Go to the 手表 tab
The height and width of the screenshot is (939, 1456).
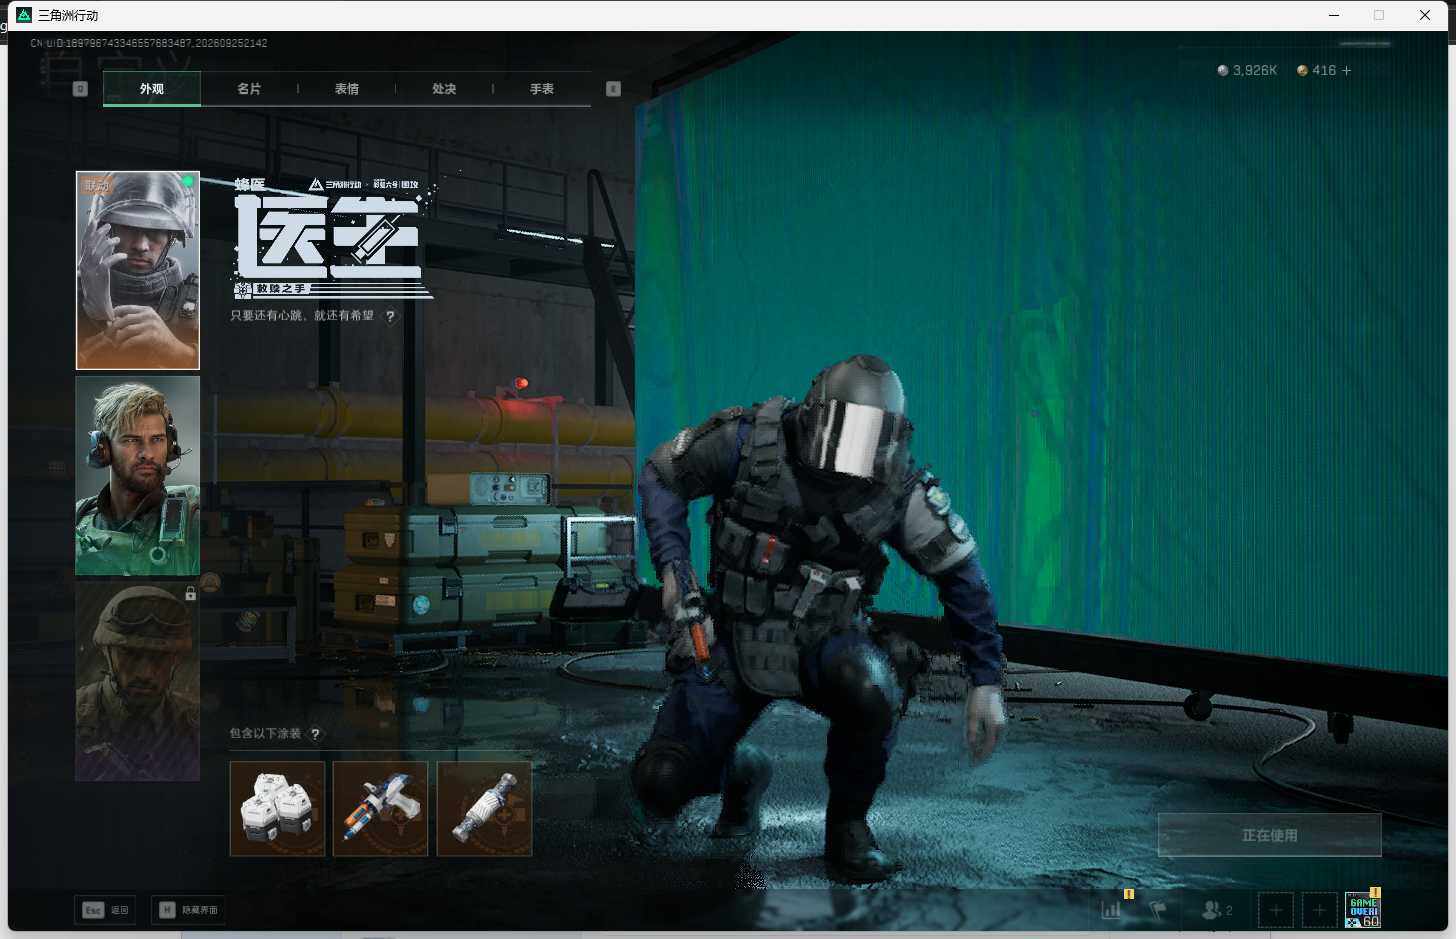pyautogui.click(x=542, y=89)
